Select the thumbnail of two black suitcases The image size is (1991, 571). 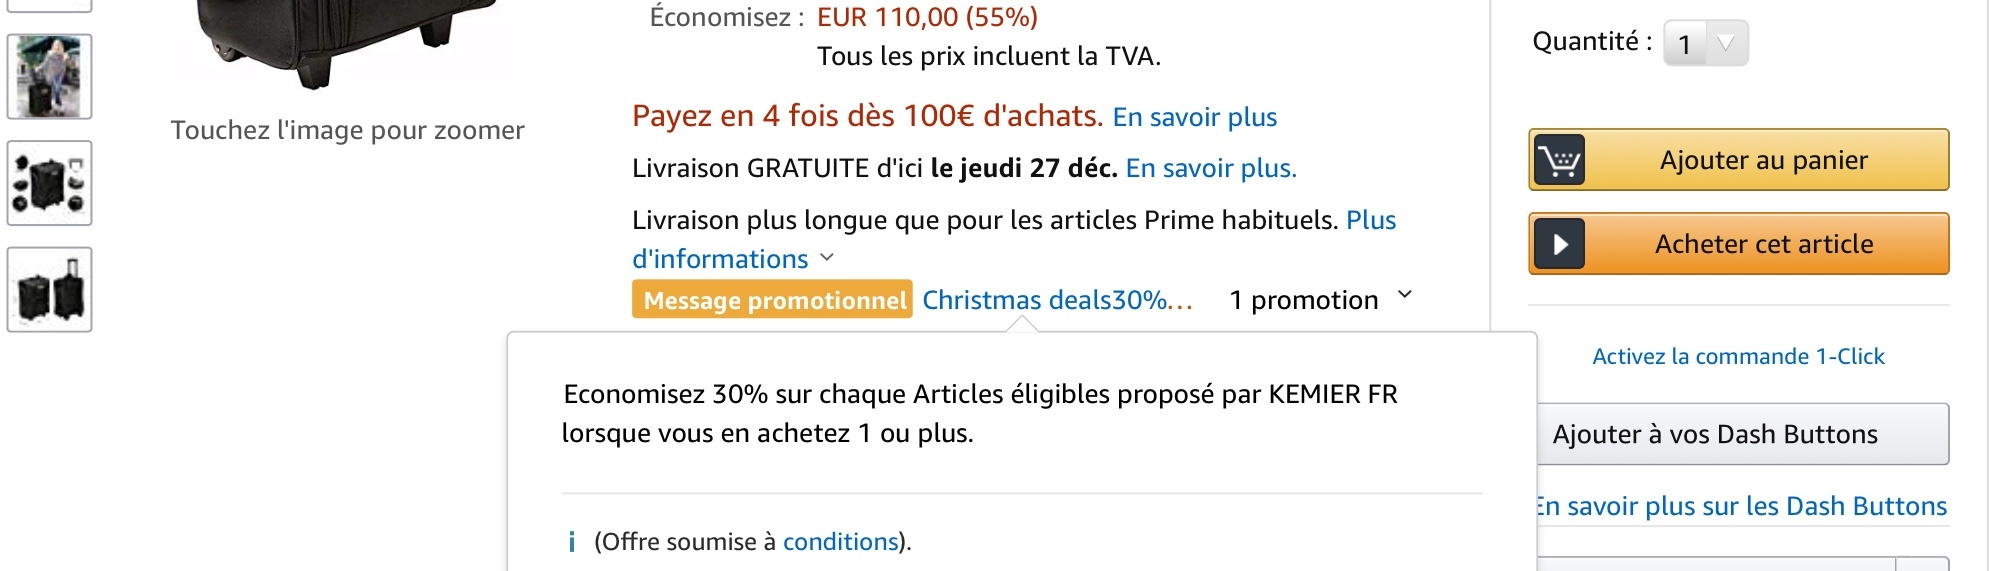coord(50,290)
